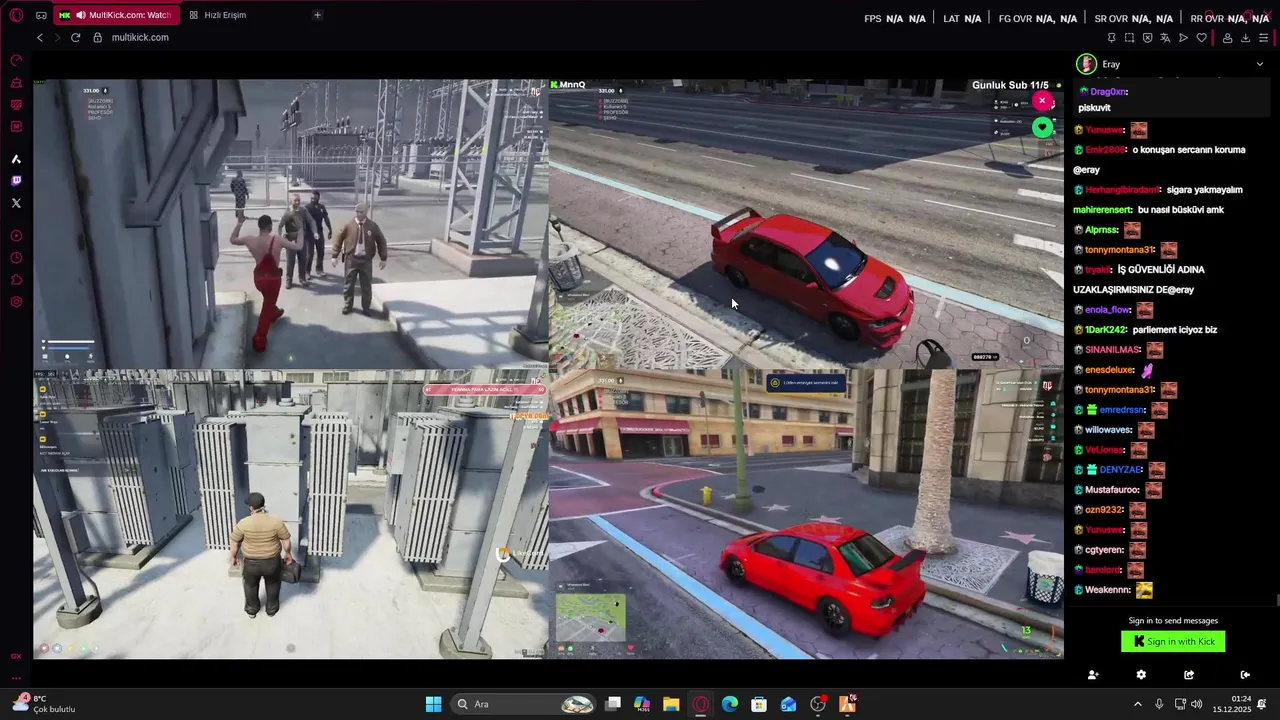This screenshot has width=1280, height=720.
Task: Open the profile account icon
Action: pos(1227,38)
